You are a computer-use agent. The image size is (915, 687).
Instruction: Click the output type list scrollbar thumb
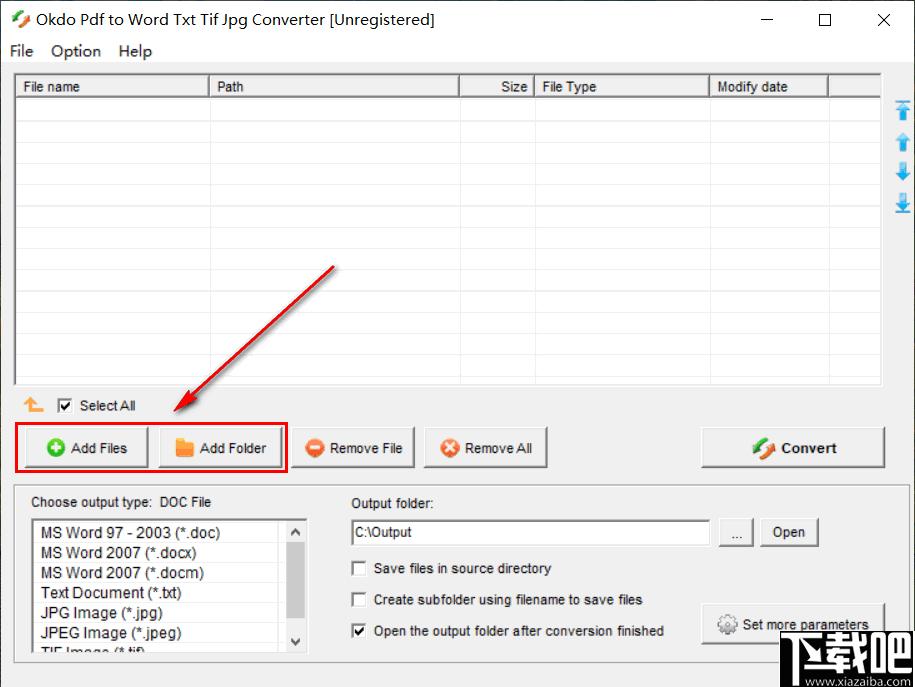coord(295,580)
